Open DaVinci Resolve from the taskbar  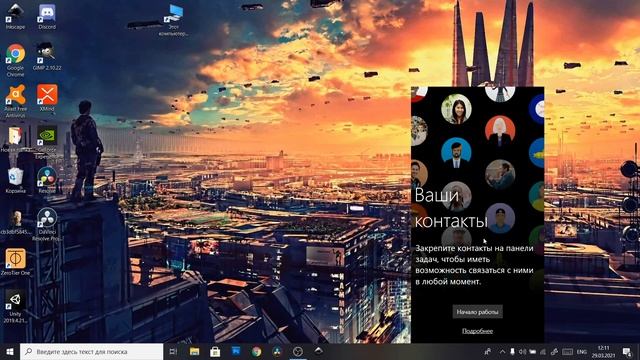click(277, 351)
